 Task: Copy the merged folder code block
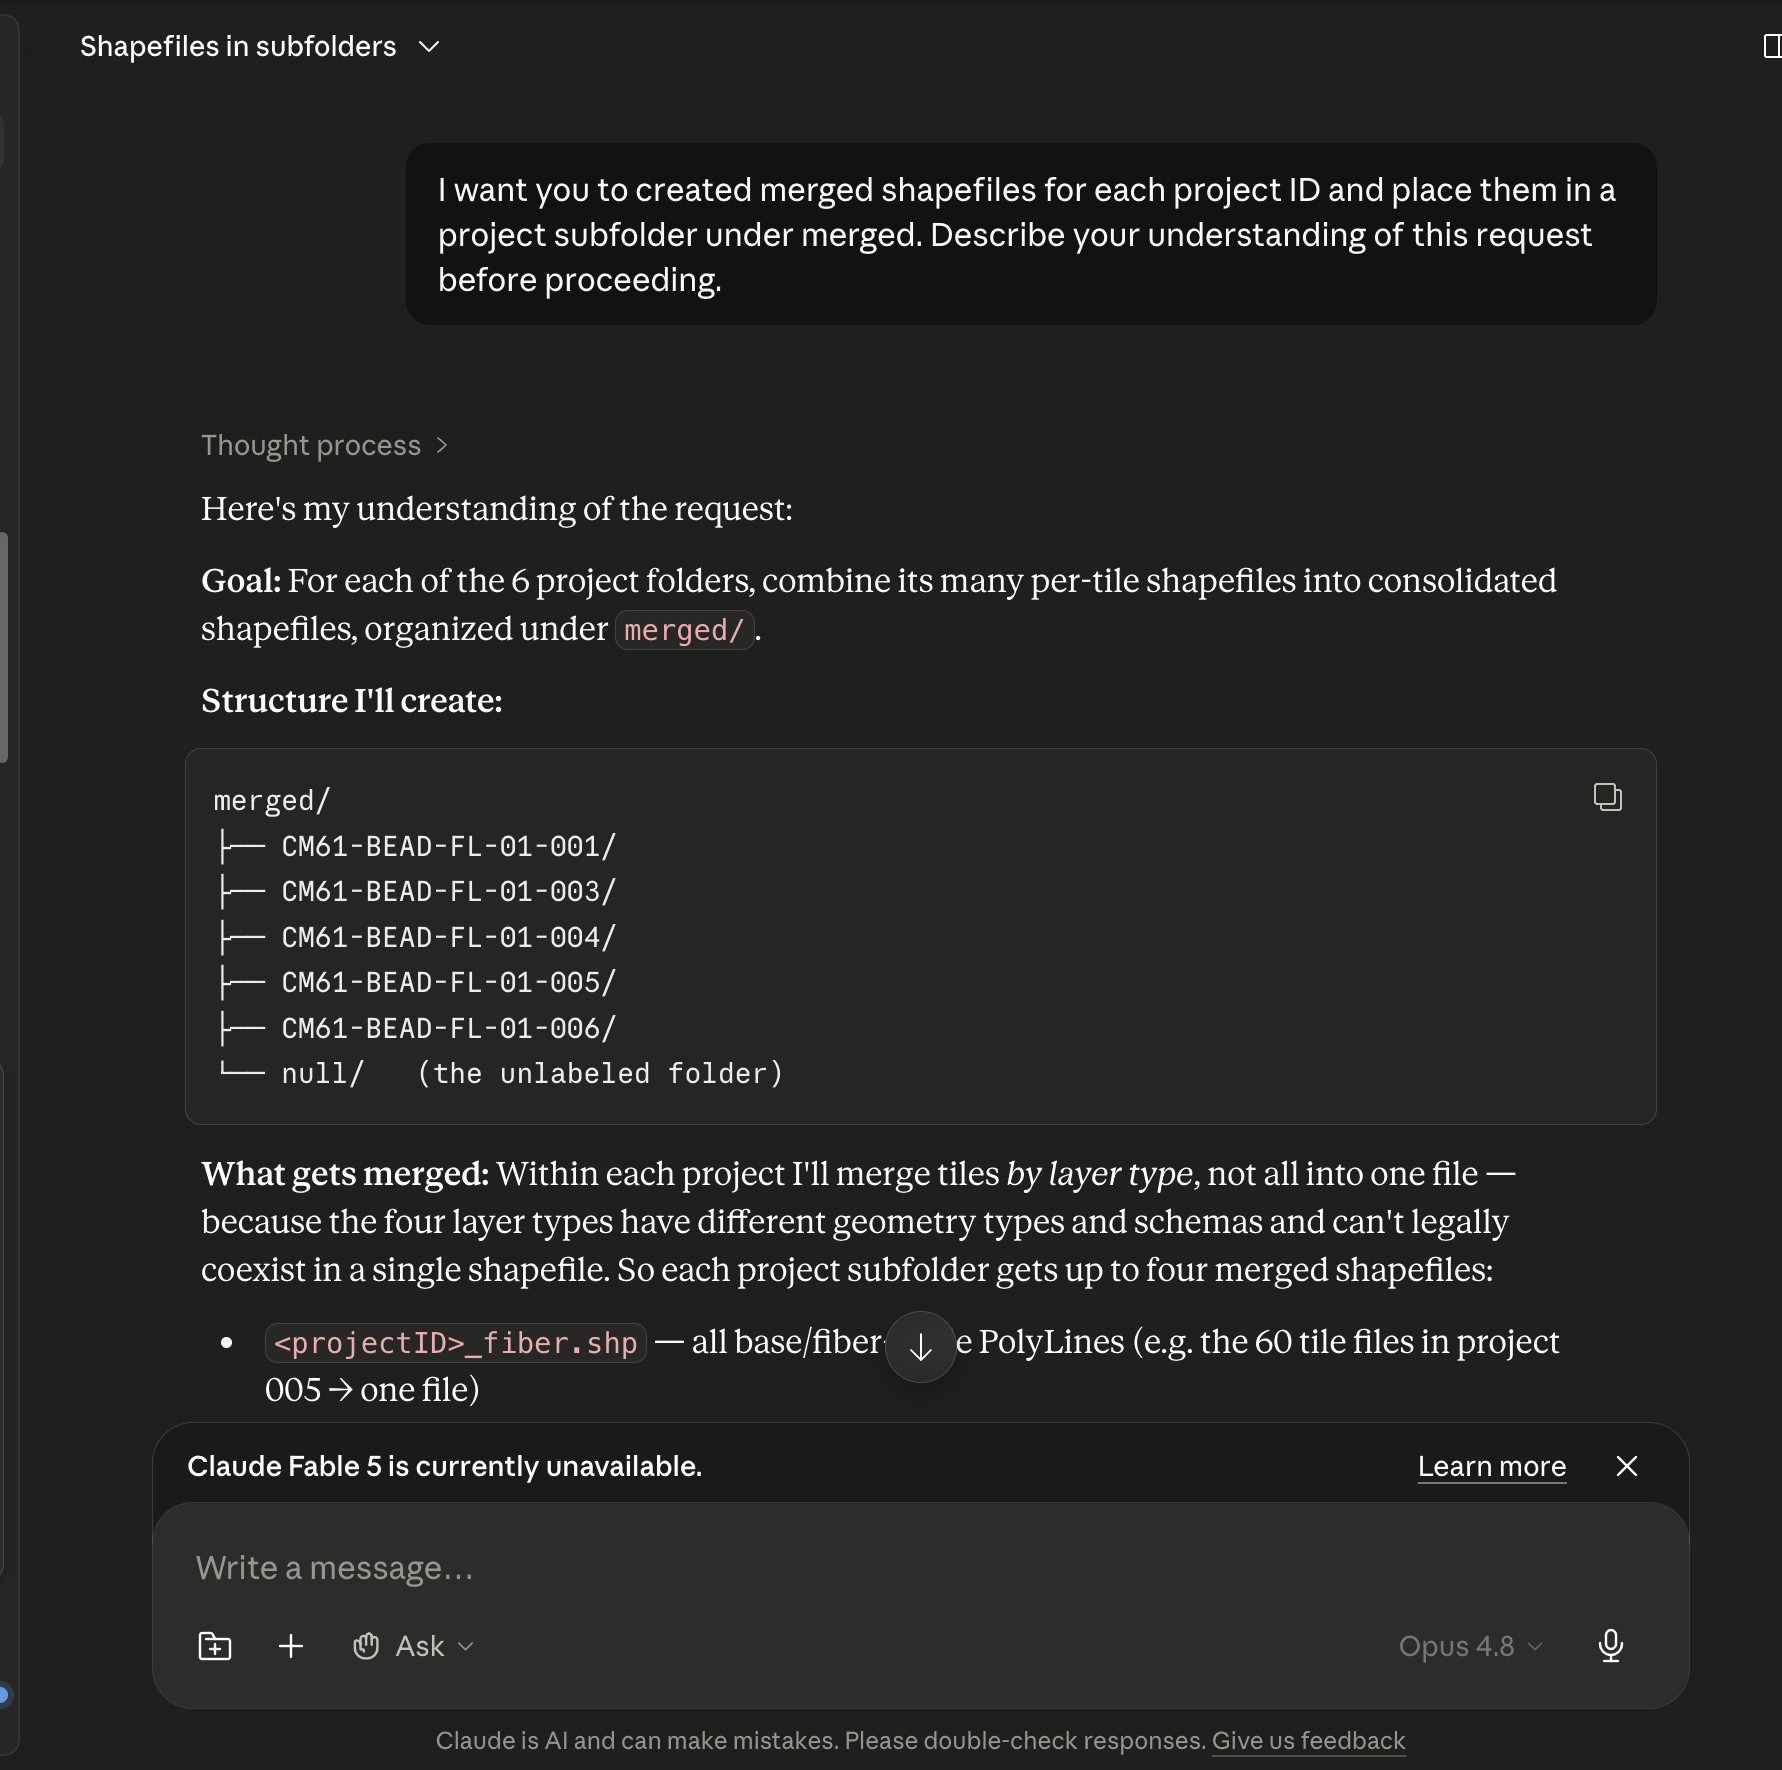tap(1607, 797)
